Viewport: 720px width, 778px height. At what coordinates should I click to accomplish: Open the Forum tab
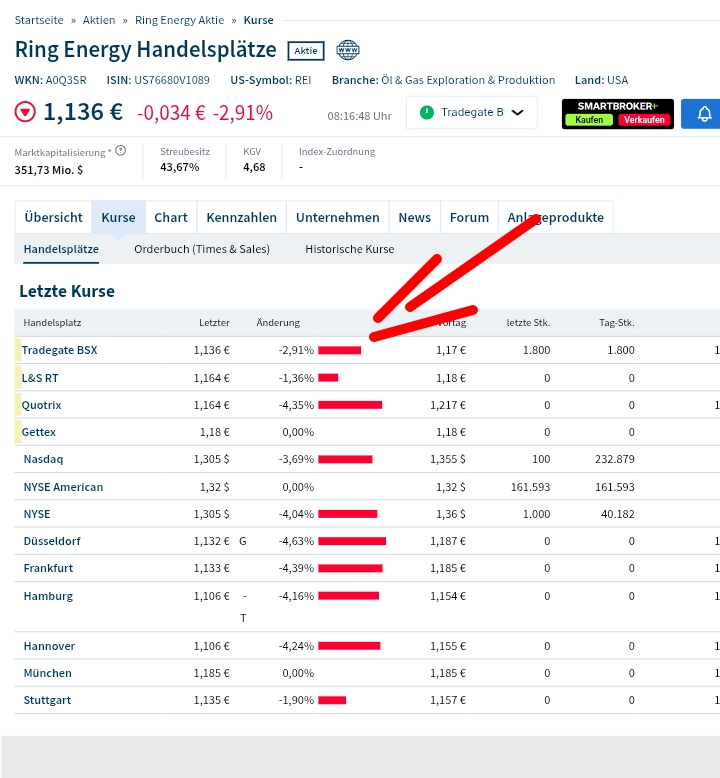[469, 217]
